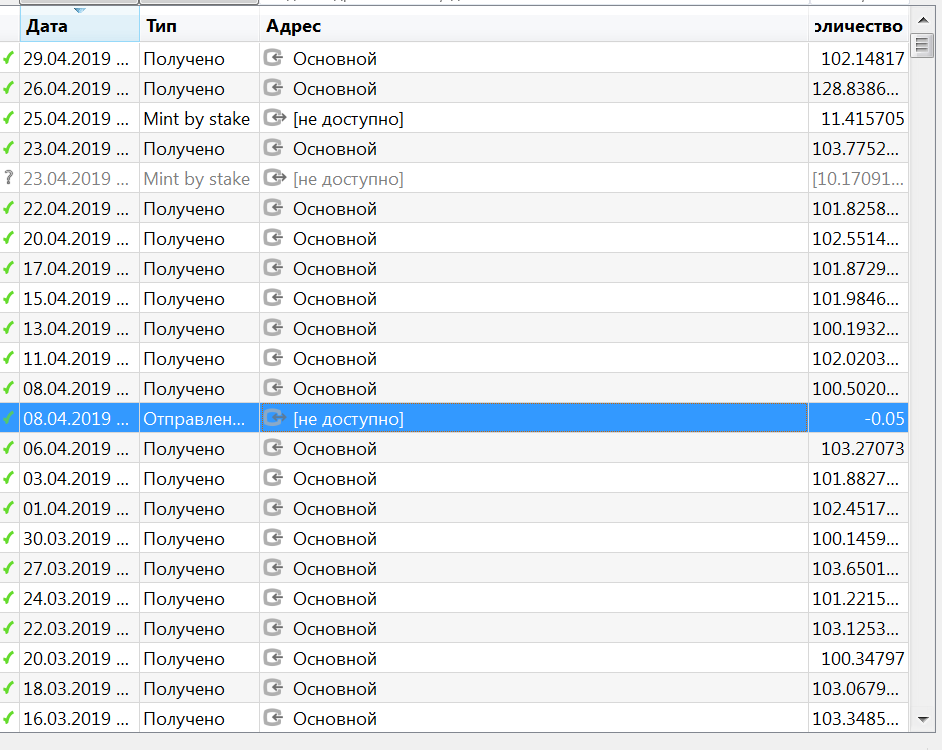Sort by the Тип column header

199,26
